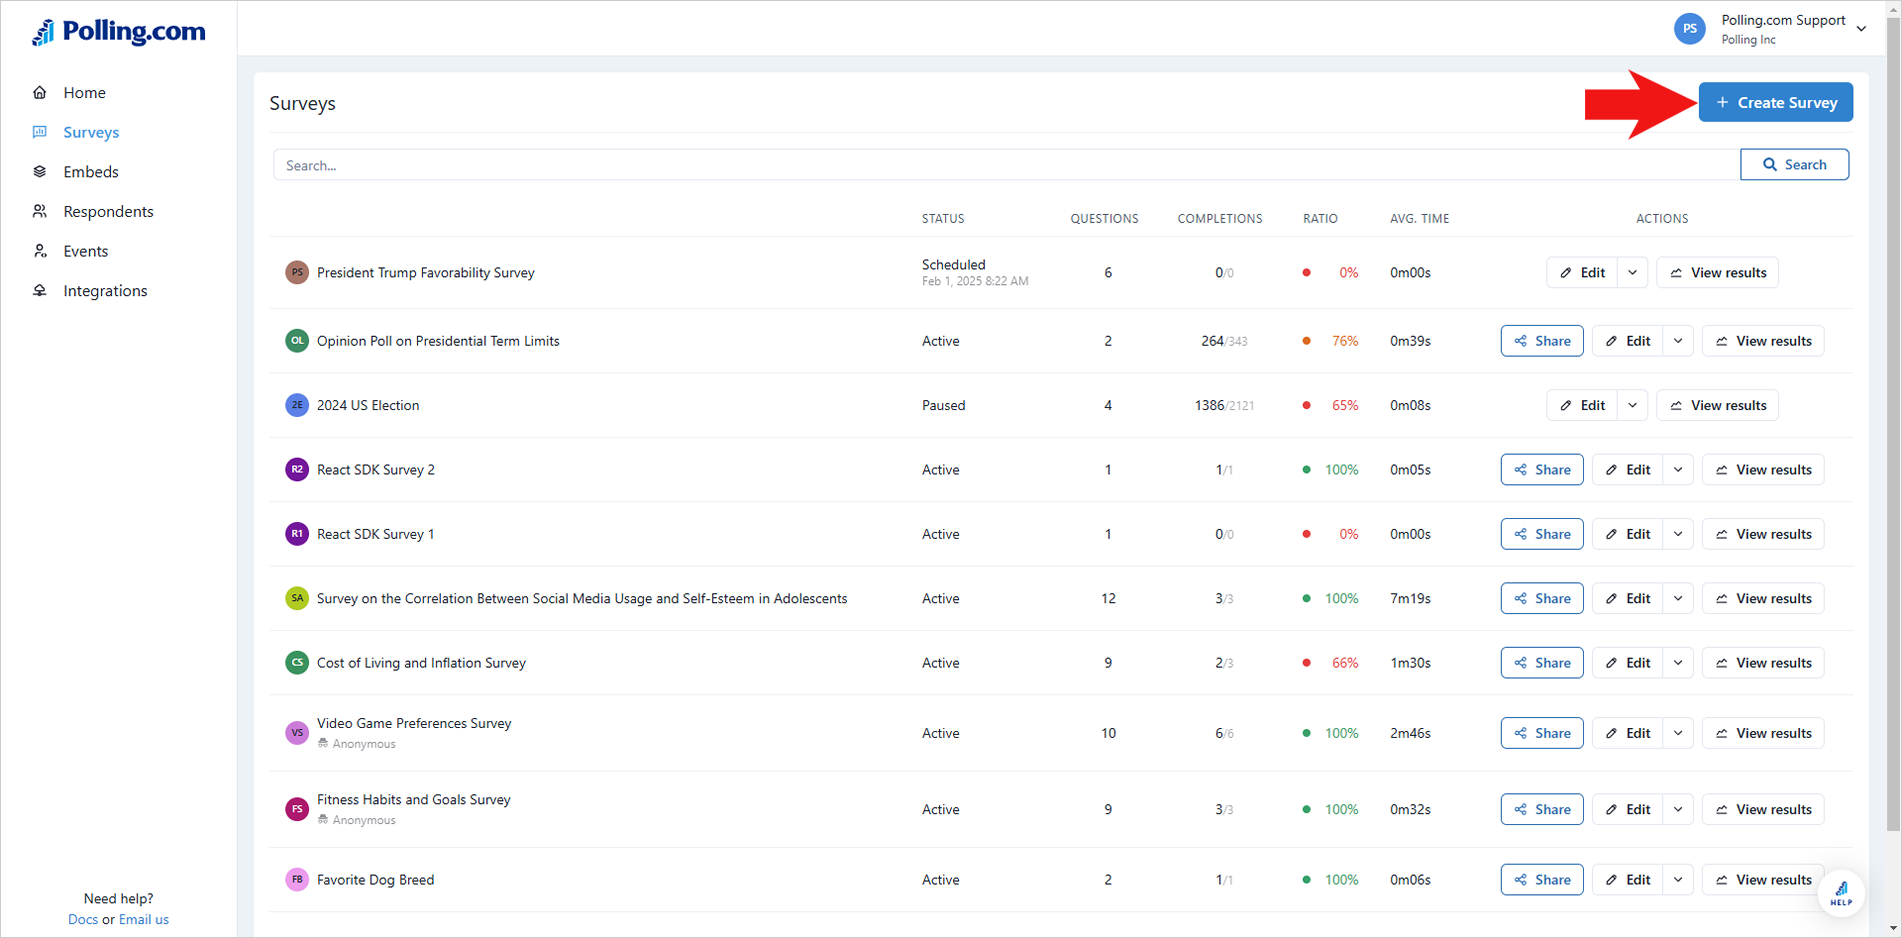Screen dimensions: 1902x938
Task: Open Favorite Dog Breed survey name
Action: (x=375, y=880)
